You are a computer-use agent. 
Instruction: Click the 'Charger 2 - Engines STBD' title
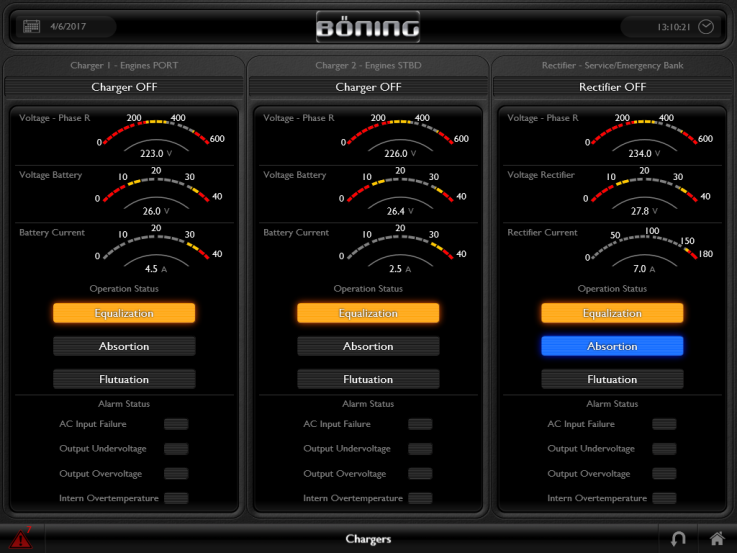pyautogui.click(x=368, y=65)
